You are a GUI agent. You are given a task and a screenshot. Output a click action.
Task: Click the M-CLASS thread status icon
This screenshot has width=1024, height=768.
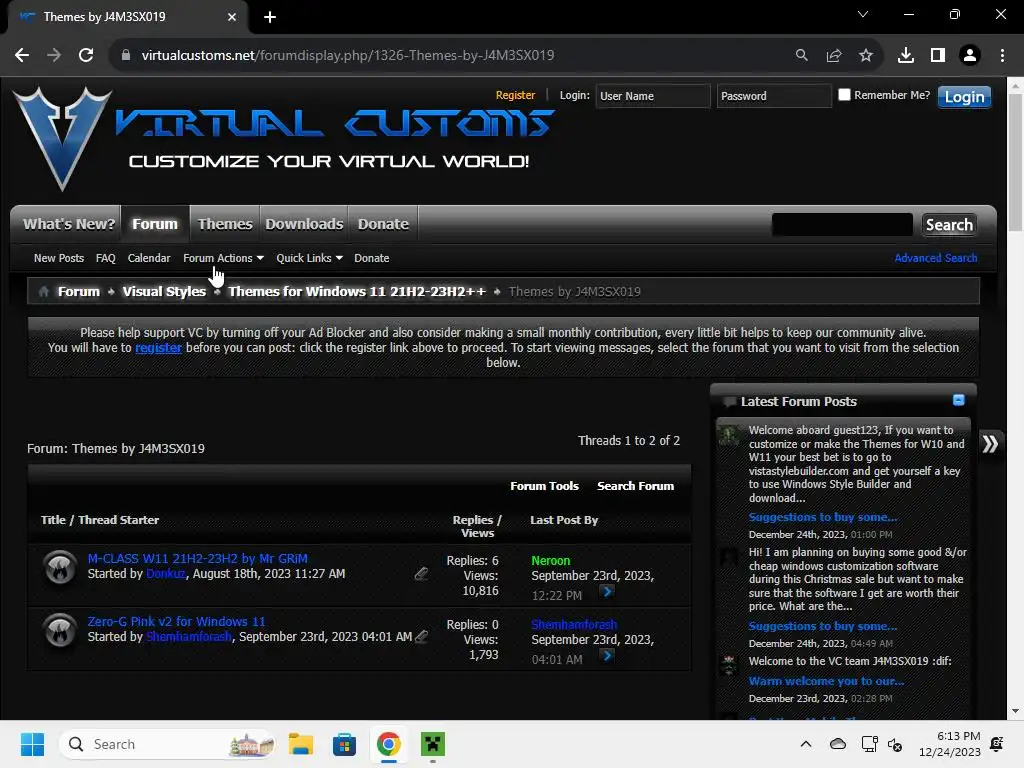tap(60, 567)
